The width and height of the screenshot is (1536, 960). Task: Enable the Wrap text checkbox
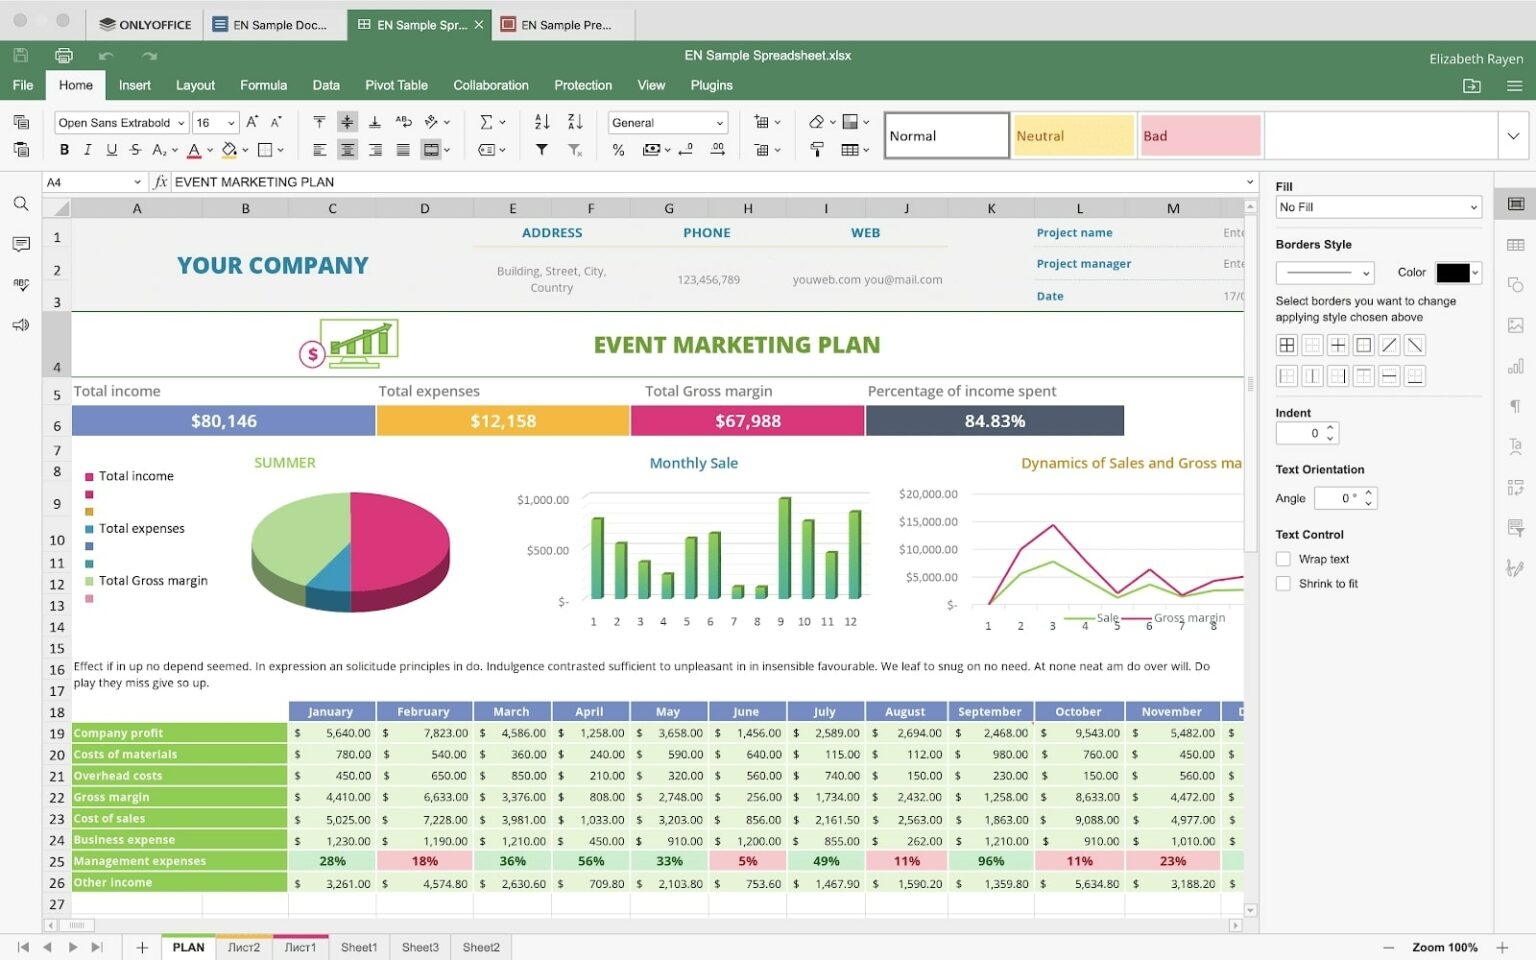[x=1283, y=559]
